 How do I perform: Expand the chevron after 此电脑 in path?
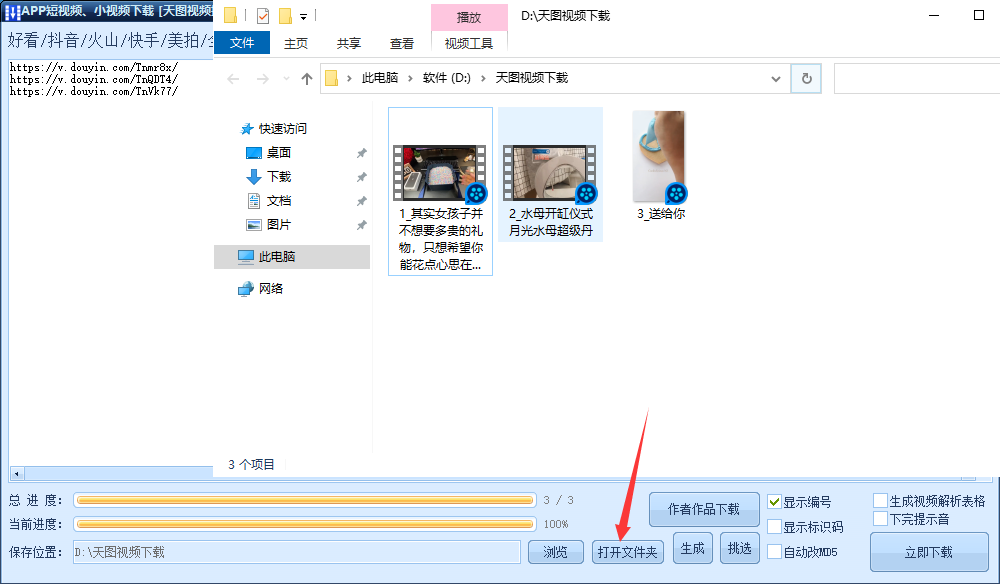[409, 78]
